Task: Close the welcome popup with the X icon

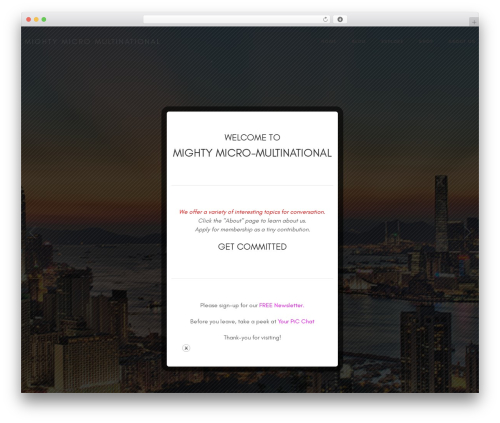Action: pos(186,348)
